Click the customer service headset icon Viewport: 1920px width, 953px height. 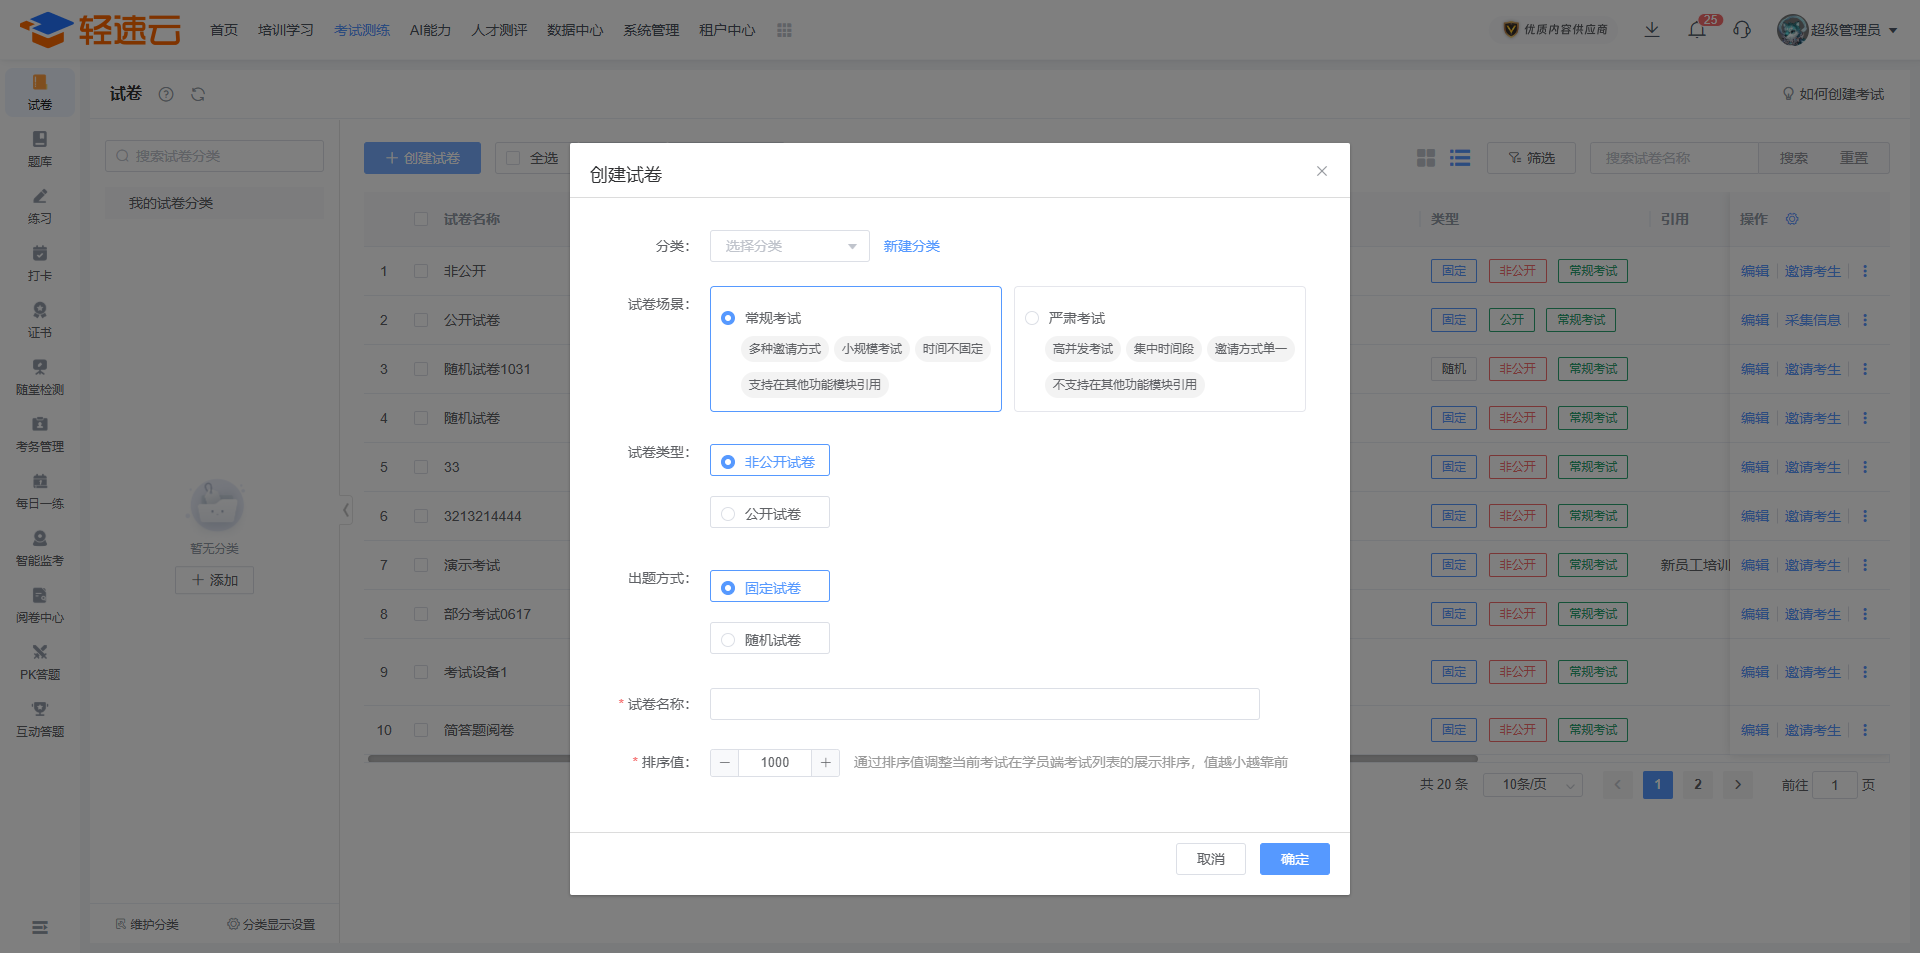pyautogui.click(x=1742, y=30)
